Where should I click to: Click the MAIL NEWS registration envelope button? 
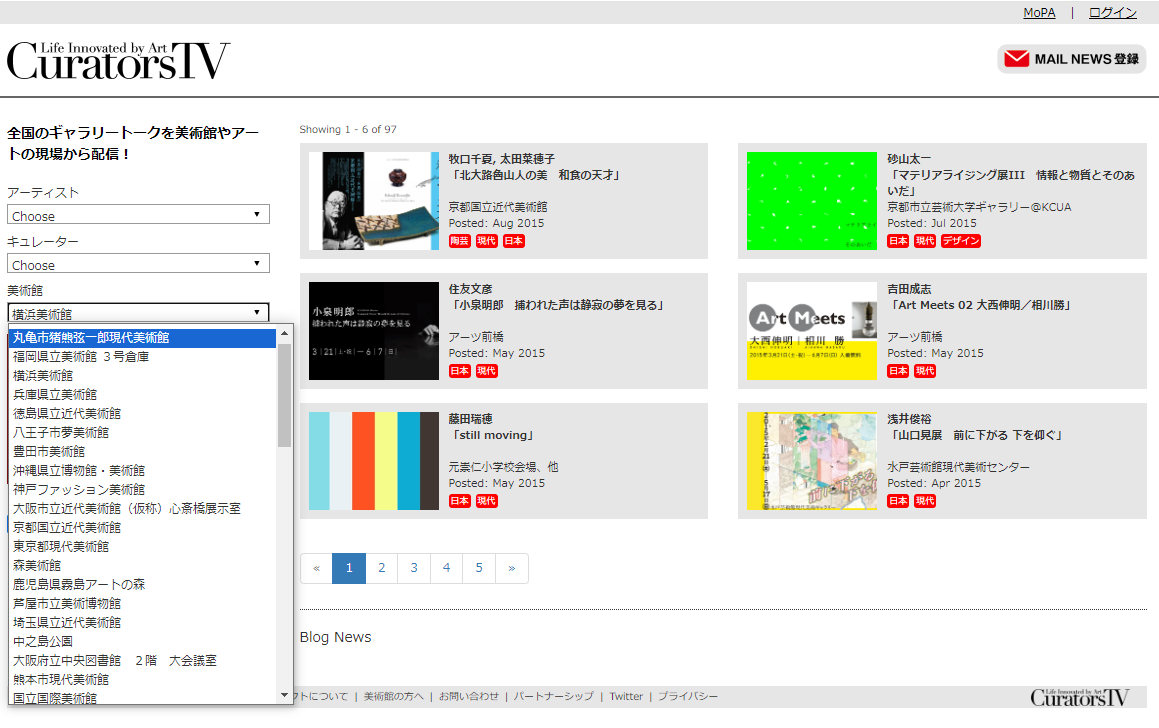pos(1071,59)
